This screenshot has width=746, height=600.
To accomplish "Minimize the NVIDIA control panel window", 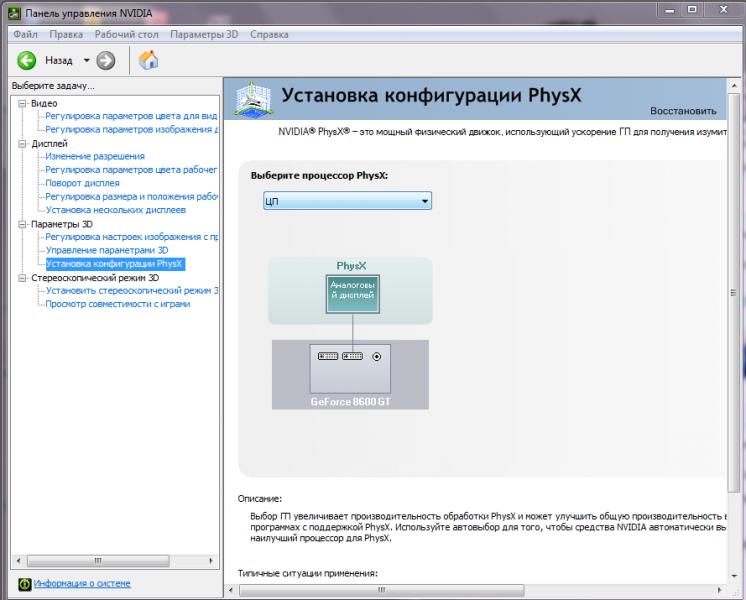I will tap(670, 10).
